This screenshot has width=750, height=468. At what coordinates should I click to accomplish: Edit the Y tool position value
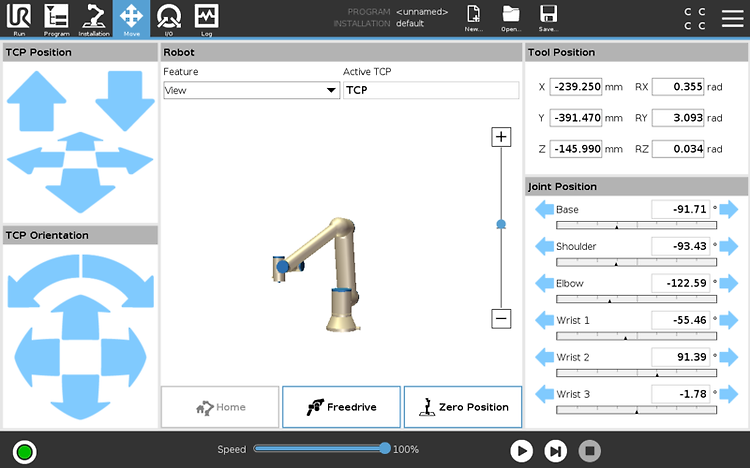pos(575,118)
